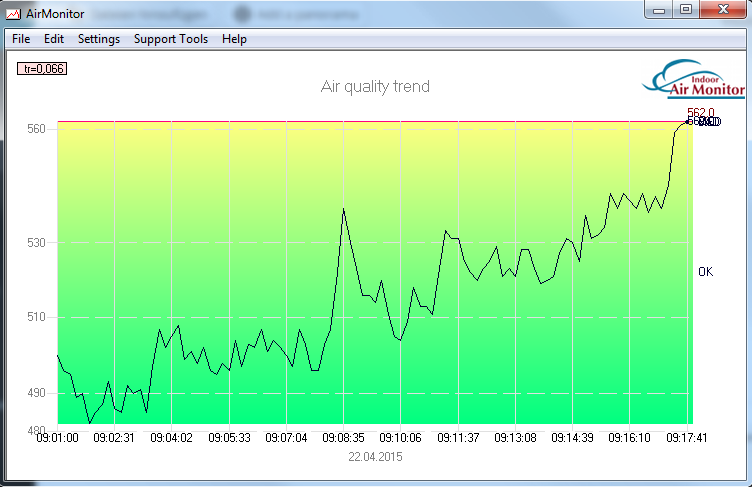The image size is (752, 487).
Task: Select the 09:08:35 time axis label
Action: [x=343, y=438]
